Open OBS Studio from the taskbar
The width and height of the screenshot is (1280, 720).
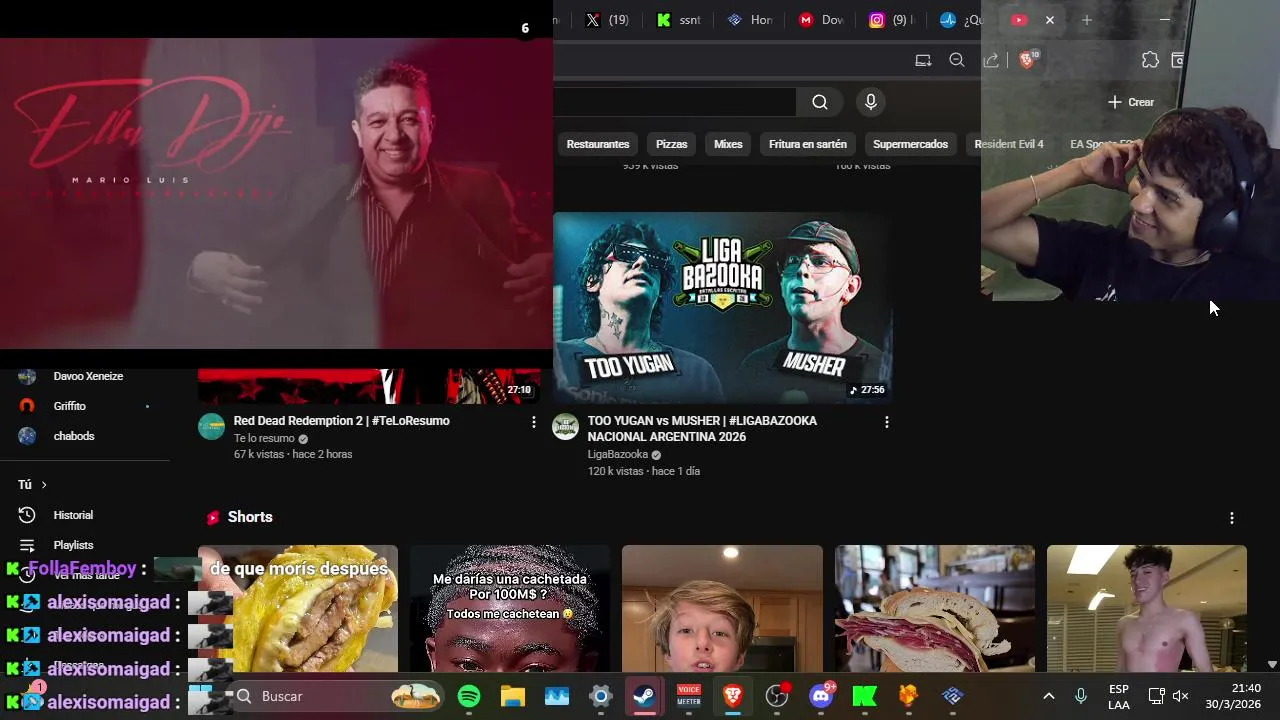777,696
